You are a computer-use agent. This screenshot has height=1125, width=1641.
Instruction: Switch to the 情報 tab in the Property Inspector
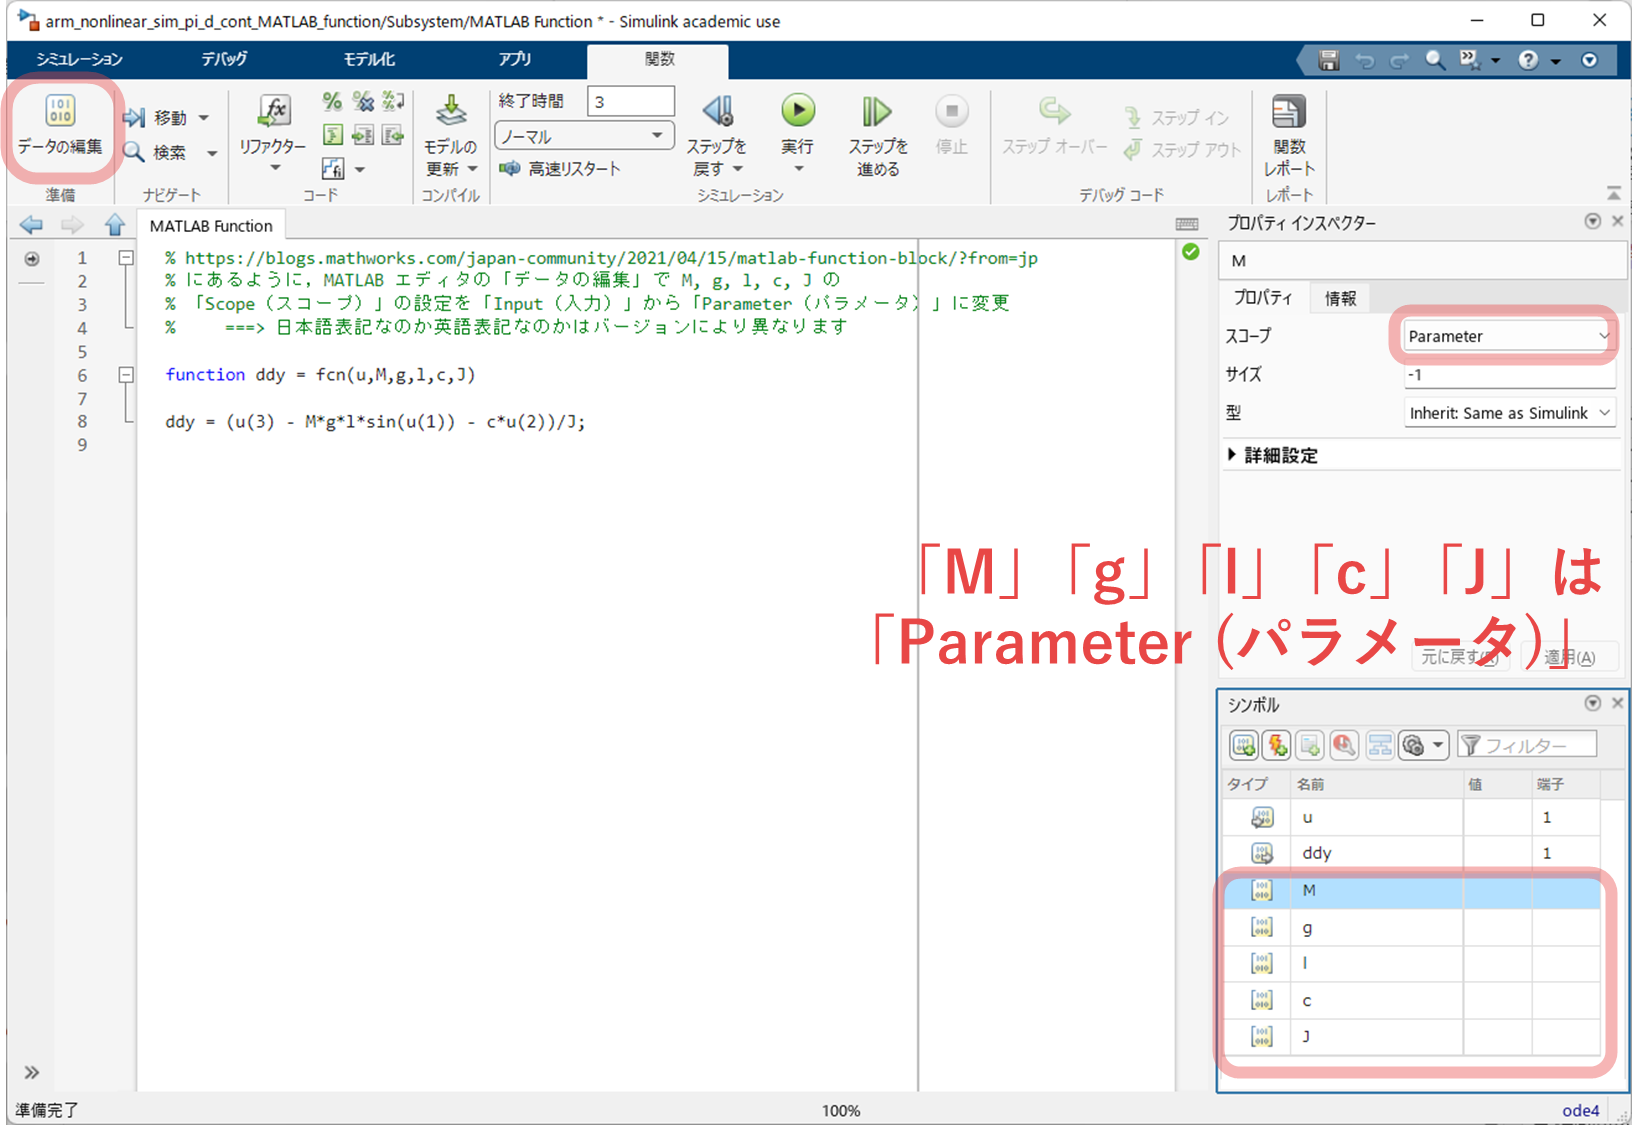pos(1340,298)
